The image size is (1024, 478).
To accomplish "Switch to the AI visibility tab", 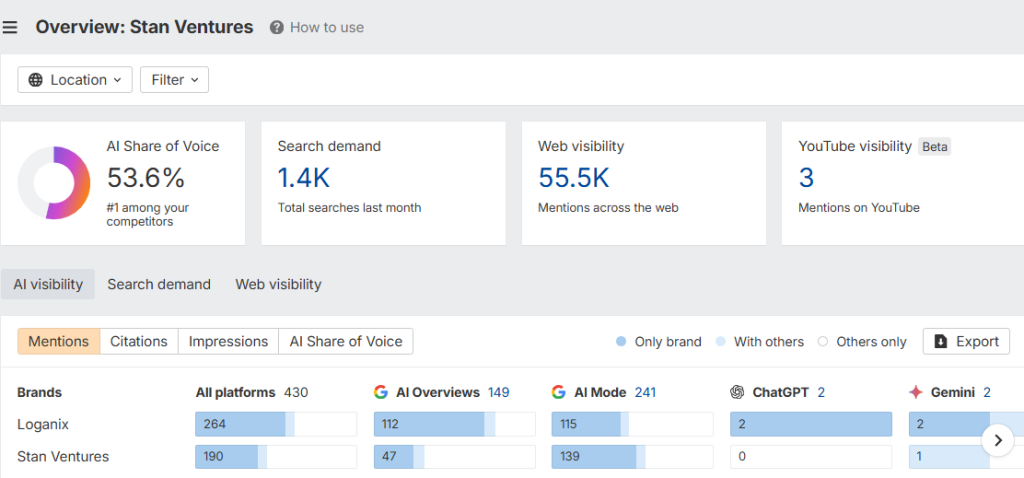I will coord(48,284).
